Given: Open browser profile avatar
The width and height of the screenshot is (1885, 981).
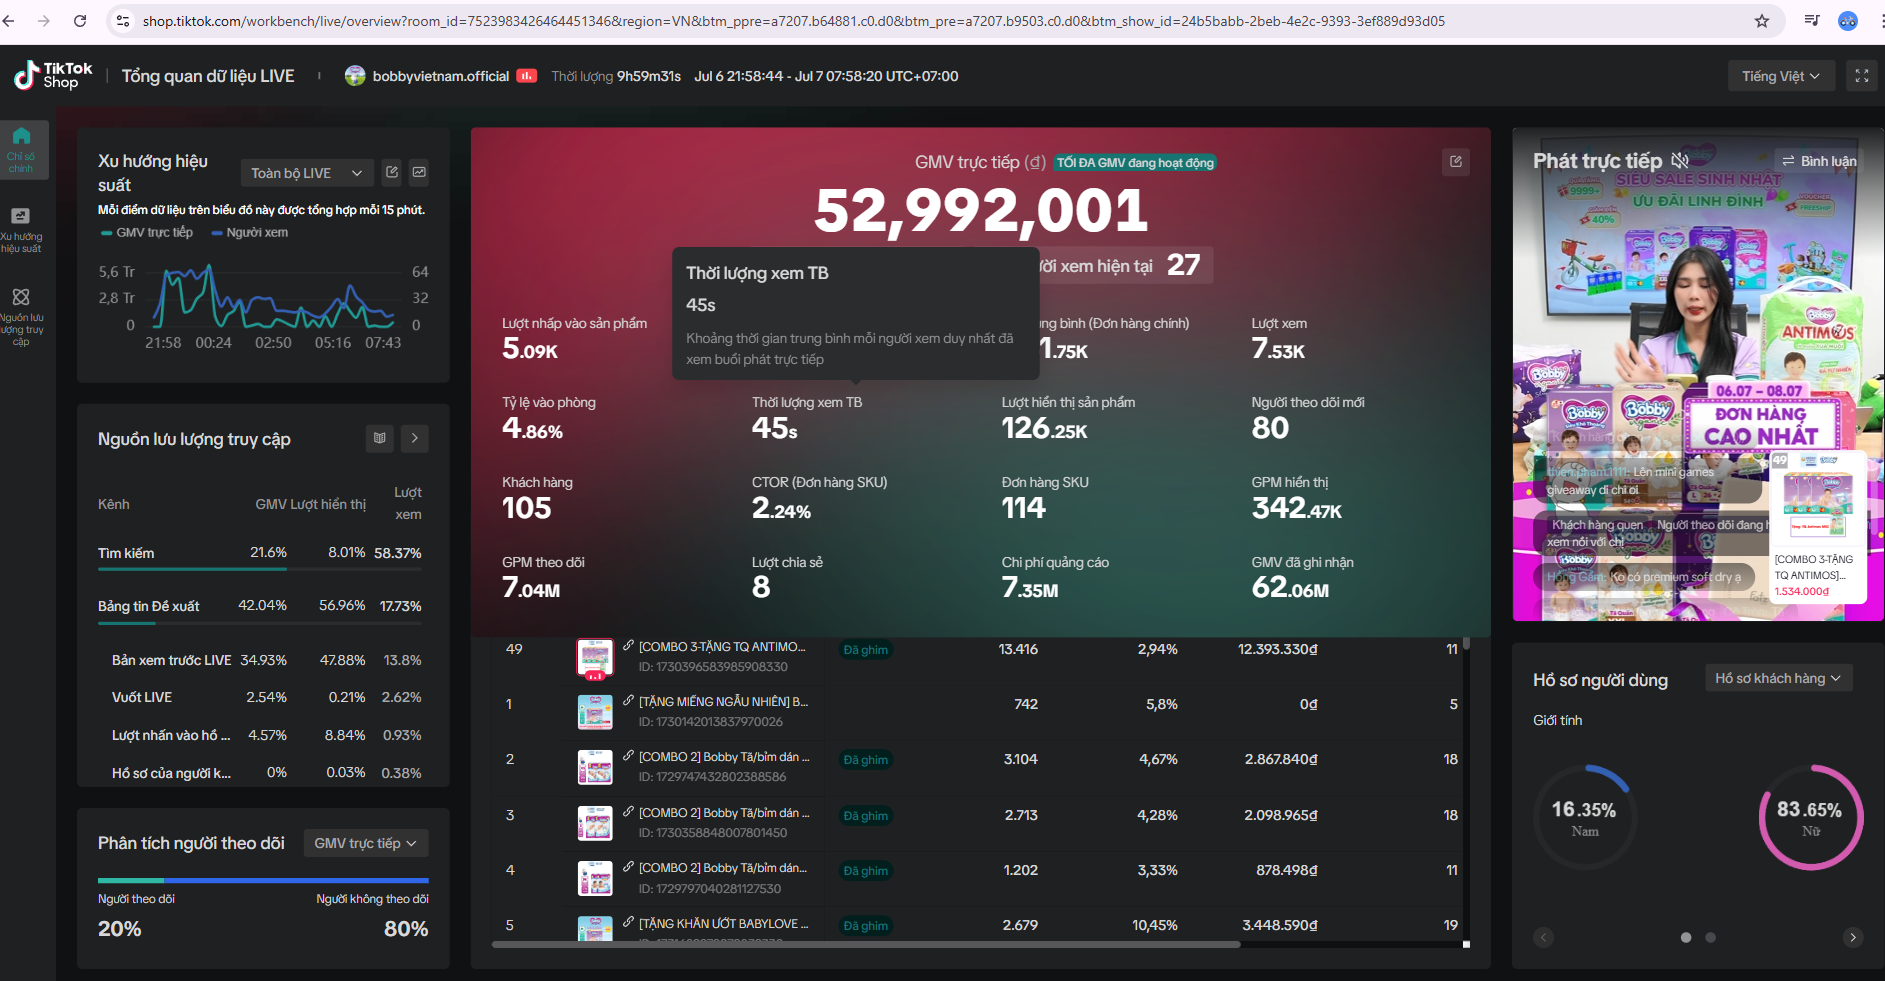Looking at the screenshot, I should 1848,21.
